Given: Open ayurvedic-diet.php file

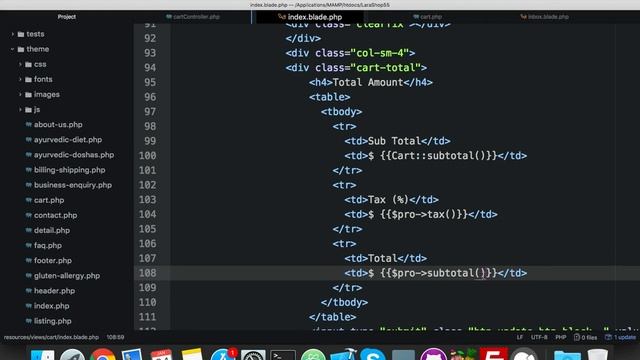Looking at the screenshot, I should [68, 140].
